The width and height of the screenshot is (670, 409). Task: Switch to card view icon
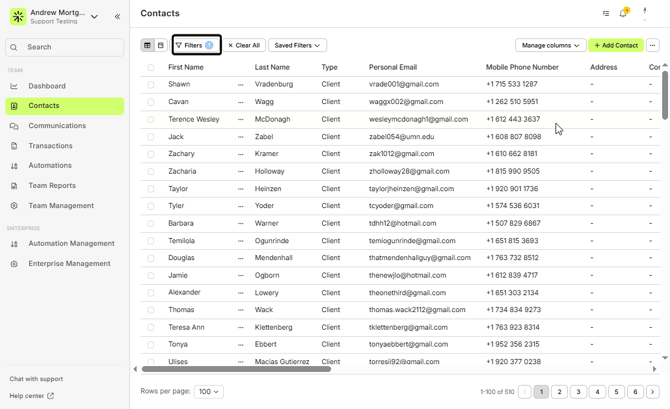[160, 45]
